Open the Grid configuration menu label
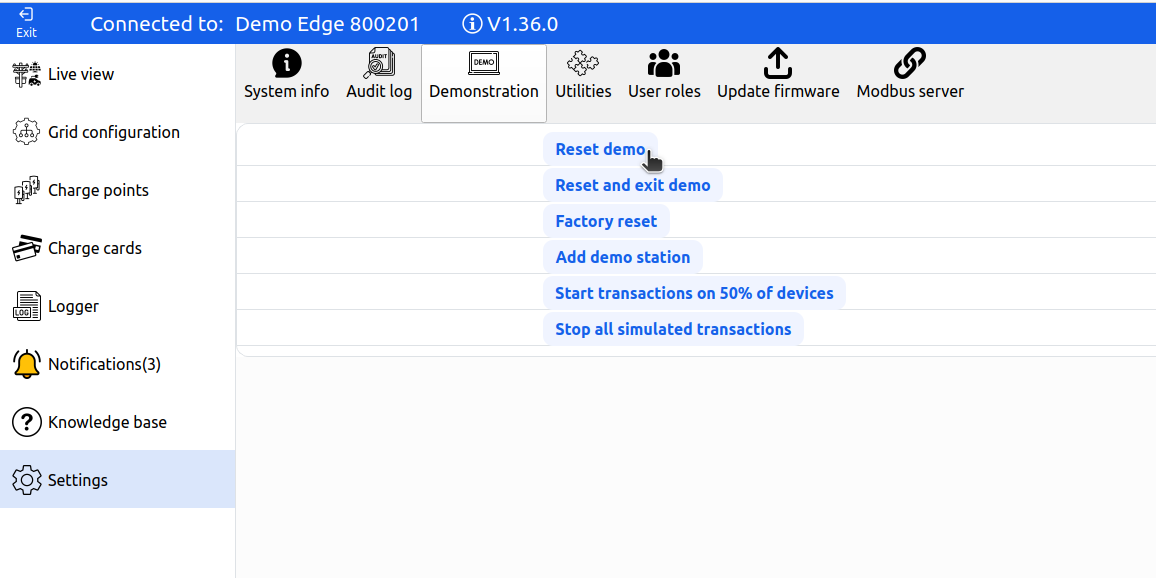Screen dimensions: 1156x578 coord(114,133)
